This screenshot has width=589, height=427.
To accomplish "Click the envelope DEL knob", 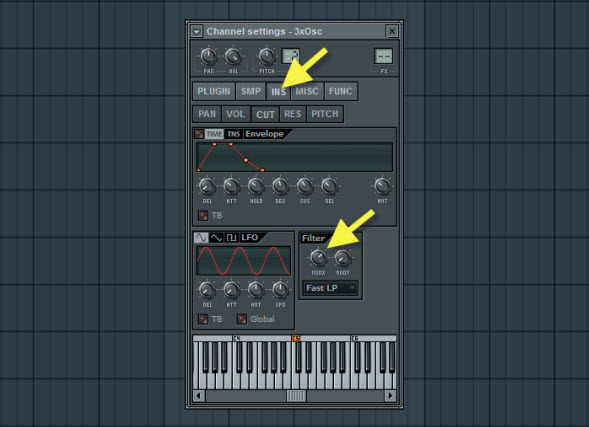I will coord(207,186).
